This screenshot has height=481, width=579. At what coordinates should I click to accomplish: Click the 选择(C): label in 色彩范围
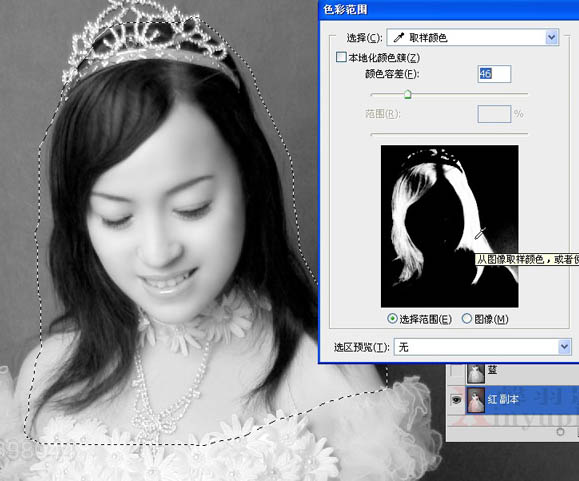pyautogui.click(x=364, y=38)
